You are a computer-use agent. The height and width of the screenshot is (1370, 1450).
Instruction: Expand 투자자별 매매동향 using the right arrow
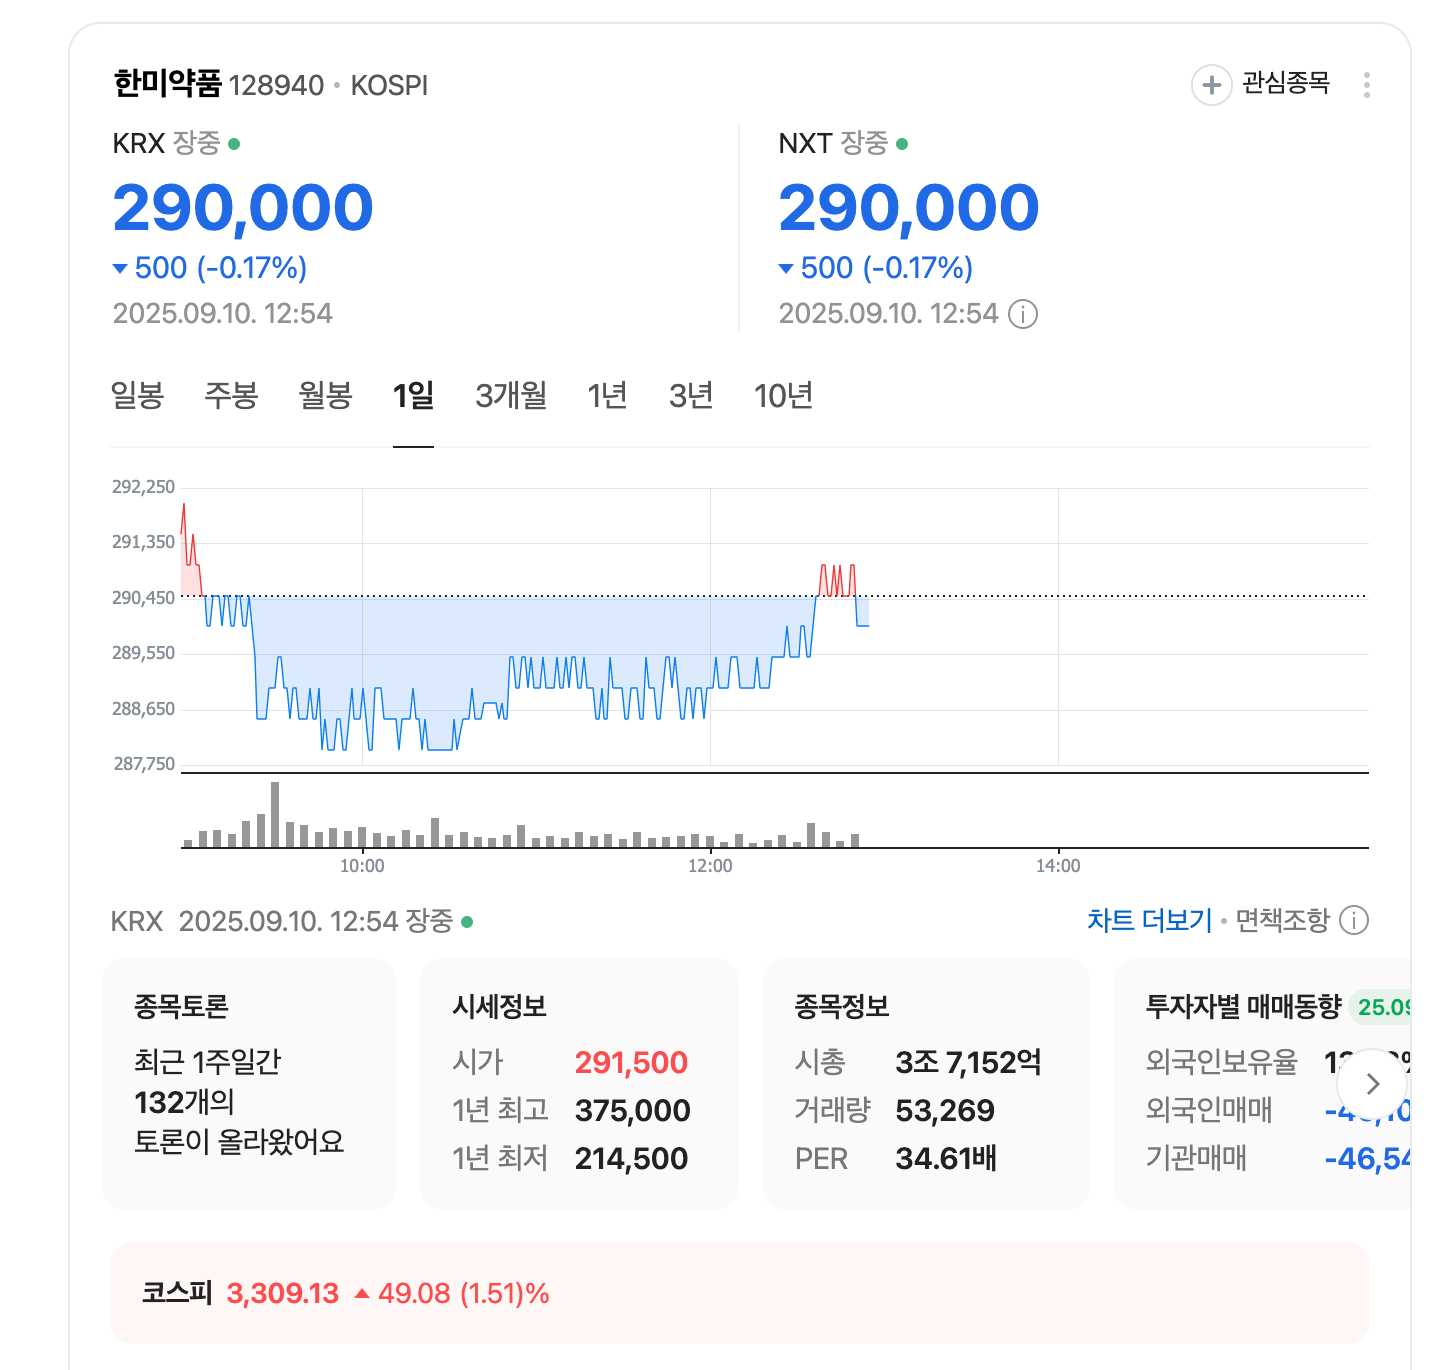1372,1083
